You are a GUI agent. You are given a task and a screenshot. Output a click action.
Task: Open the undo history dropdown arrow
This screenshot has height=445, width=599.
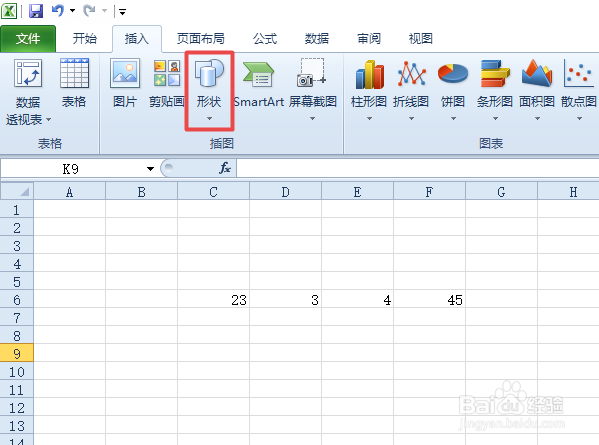72,11
